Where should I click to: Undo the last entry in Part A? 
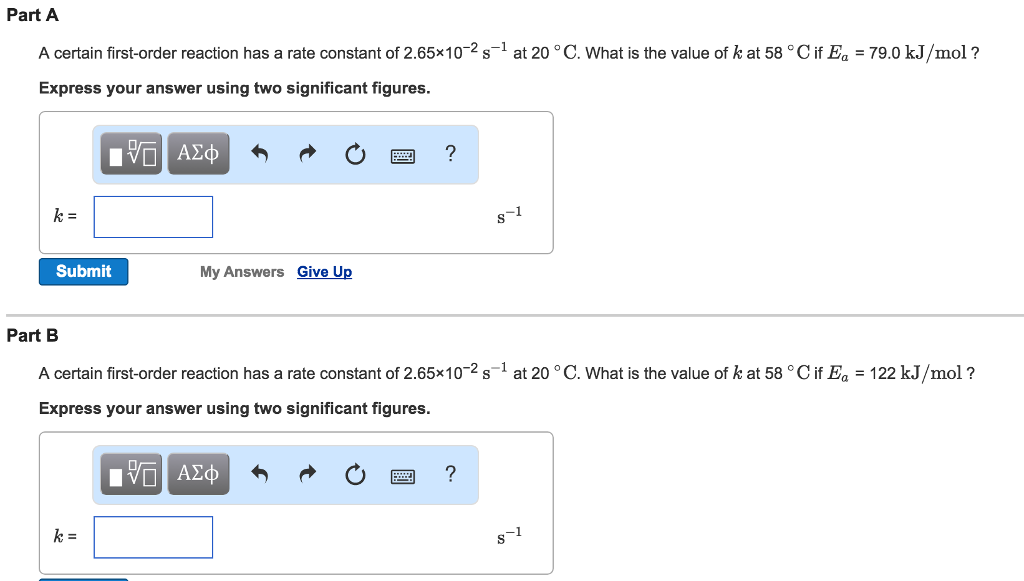[x=259, y=153]
